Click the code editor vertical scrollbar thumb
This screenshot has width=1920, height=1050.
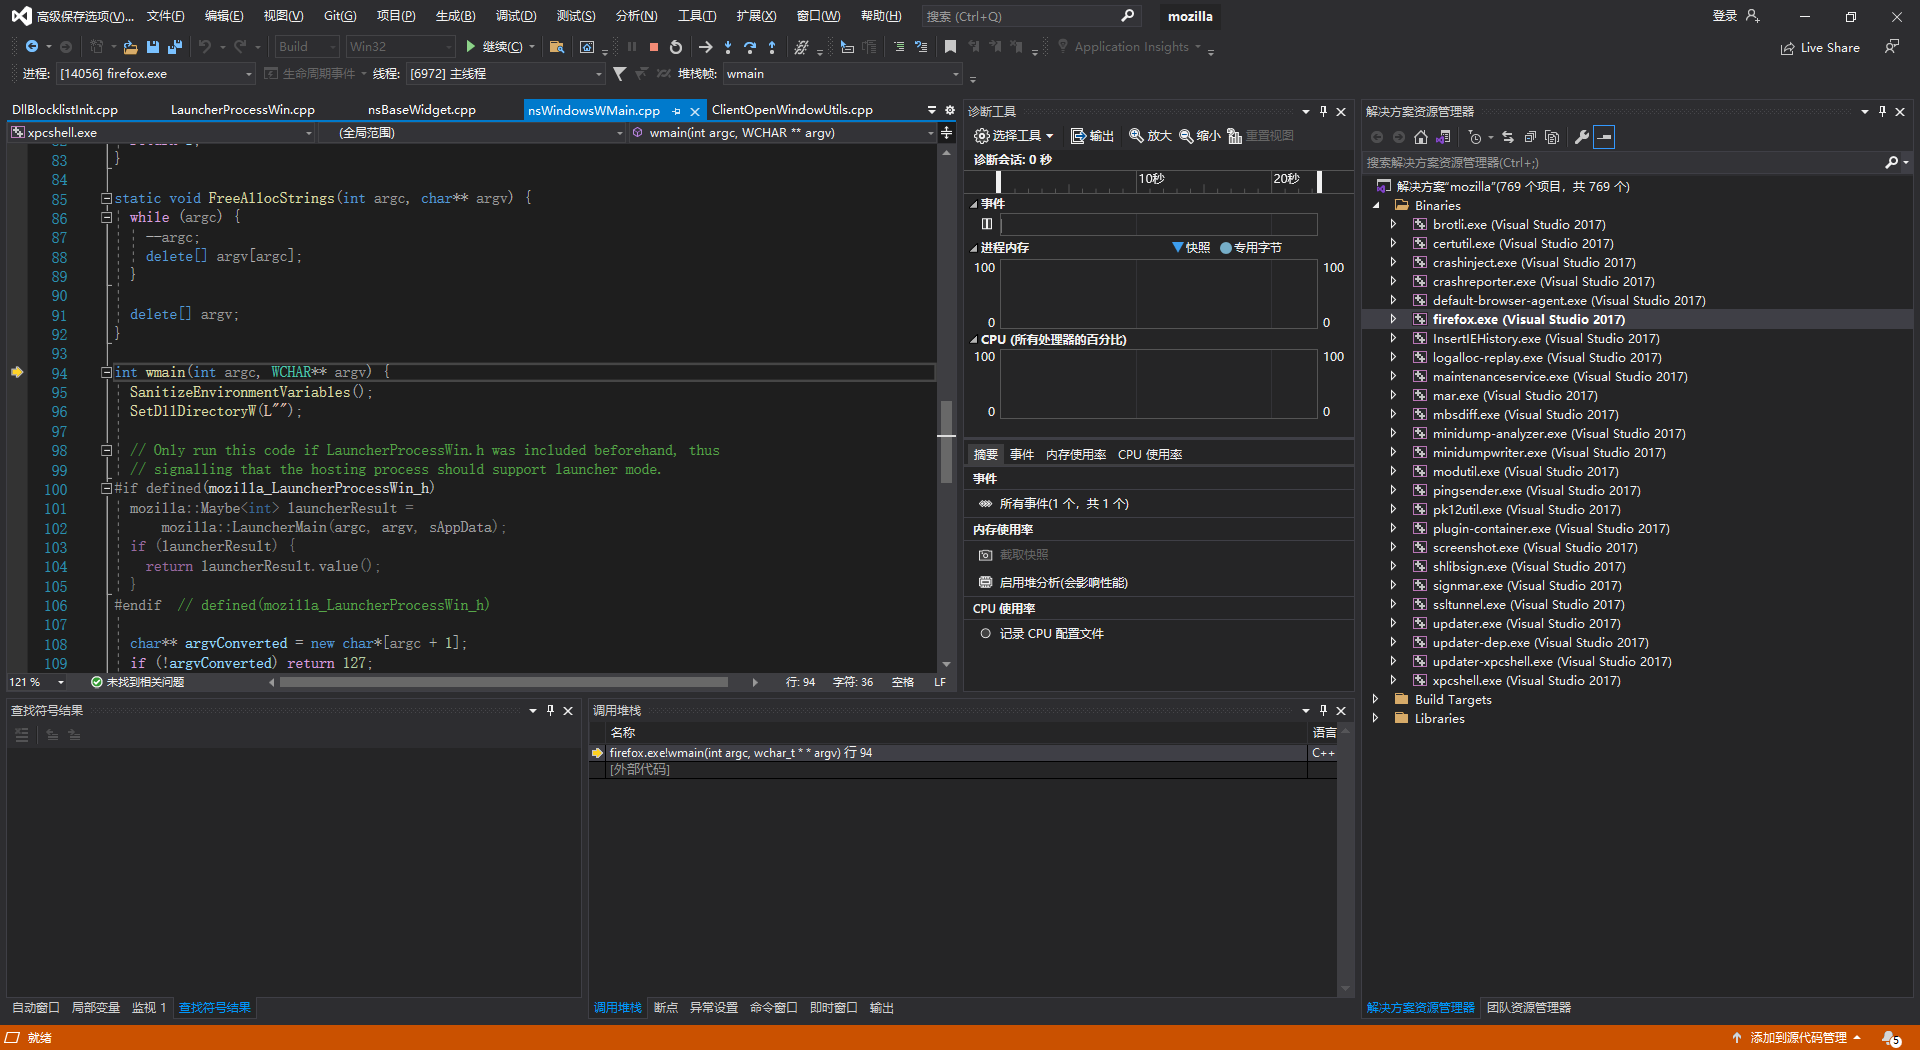click(x=946, y=442)
